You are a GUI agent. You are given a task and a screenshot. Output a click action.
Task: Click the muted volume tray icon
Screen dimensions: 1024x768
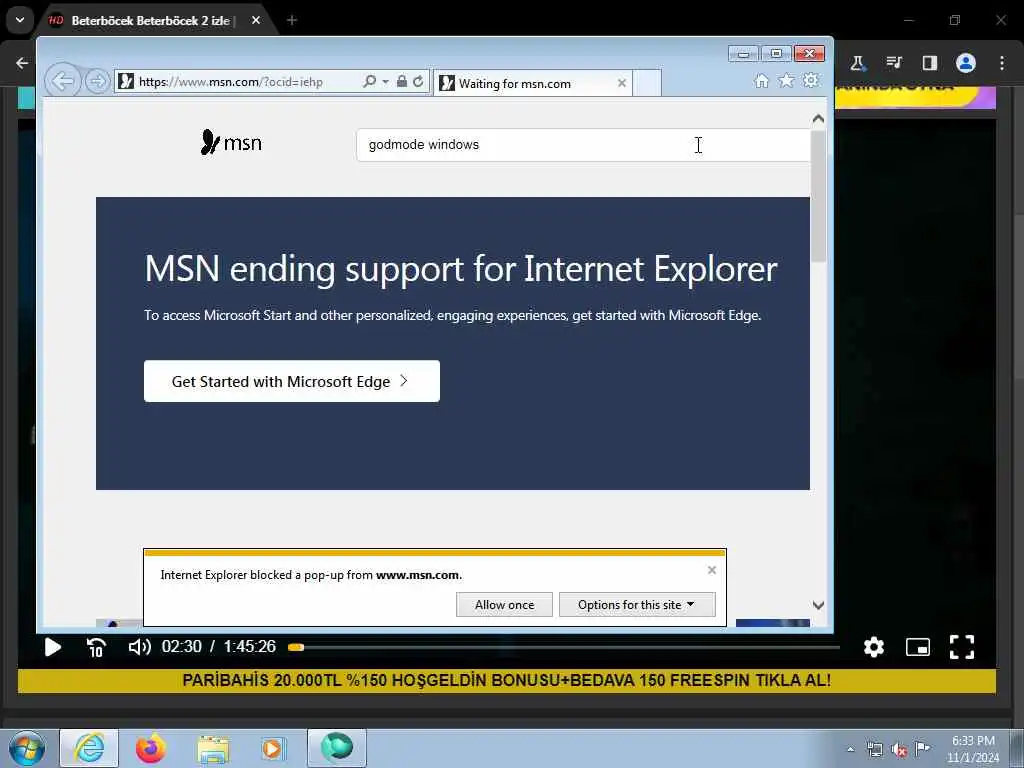899,749
